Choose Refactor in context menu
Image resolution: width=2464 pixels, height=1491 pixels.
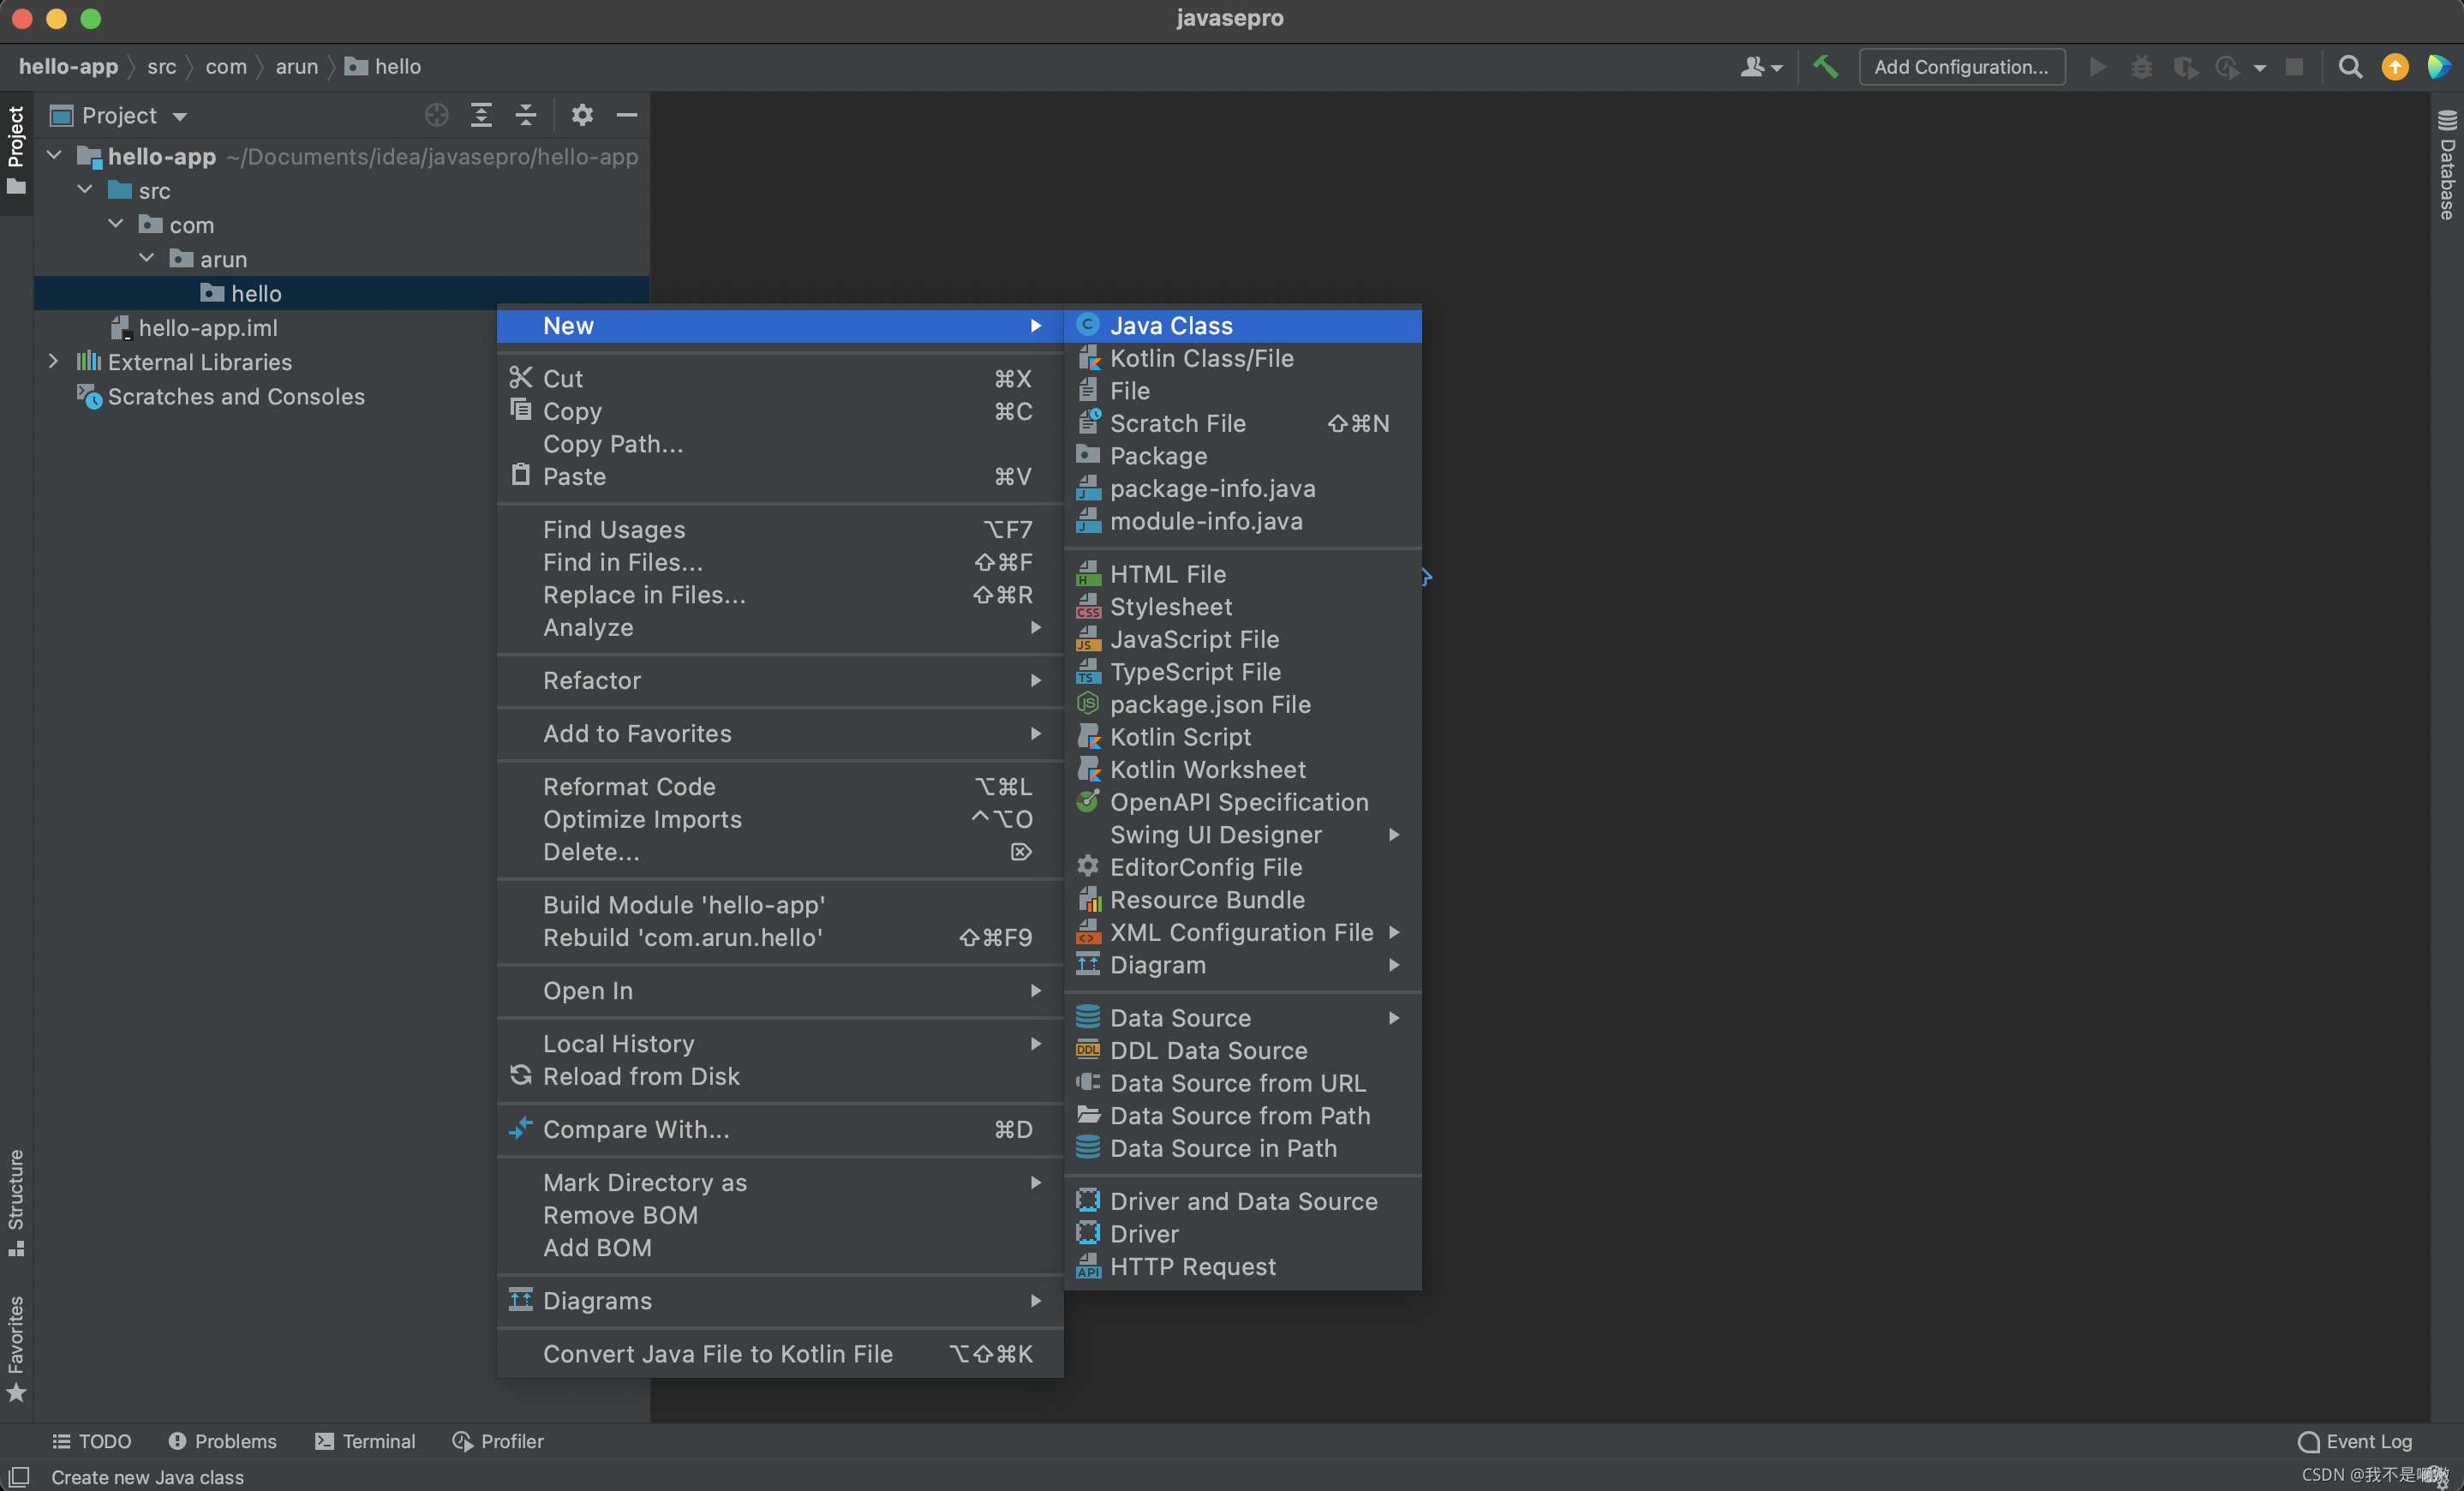[779, 680]
